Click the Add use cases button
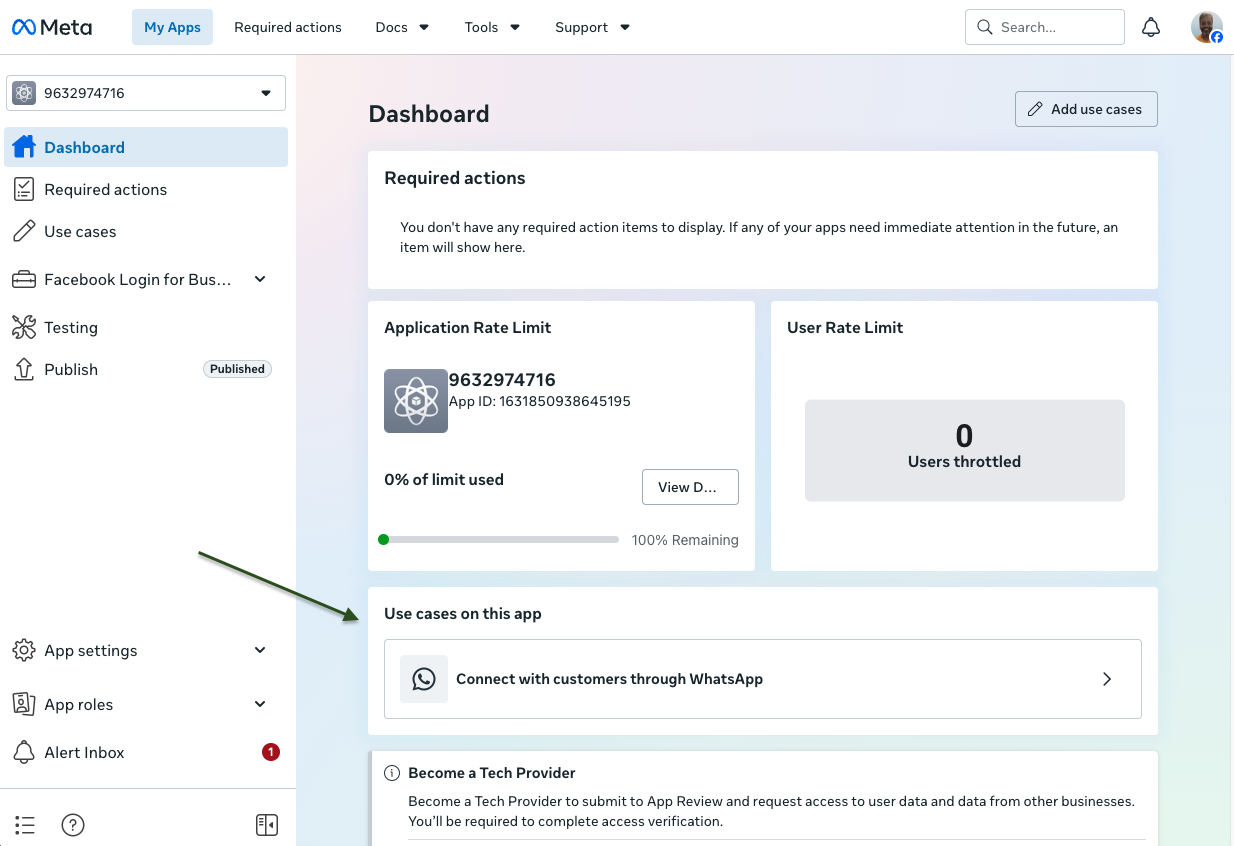The width and height of the screenshot is (1234, 846). pyautogui.click(x=1086, y=109)
